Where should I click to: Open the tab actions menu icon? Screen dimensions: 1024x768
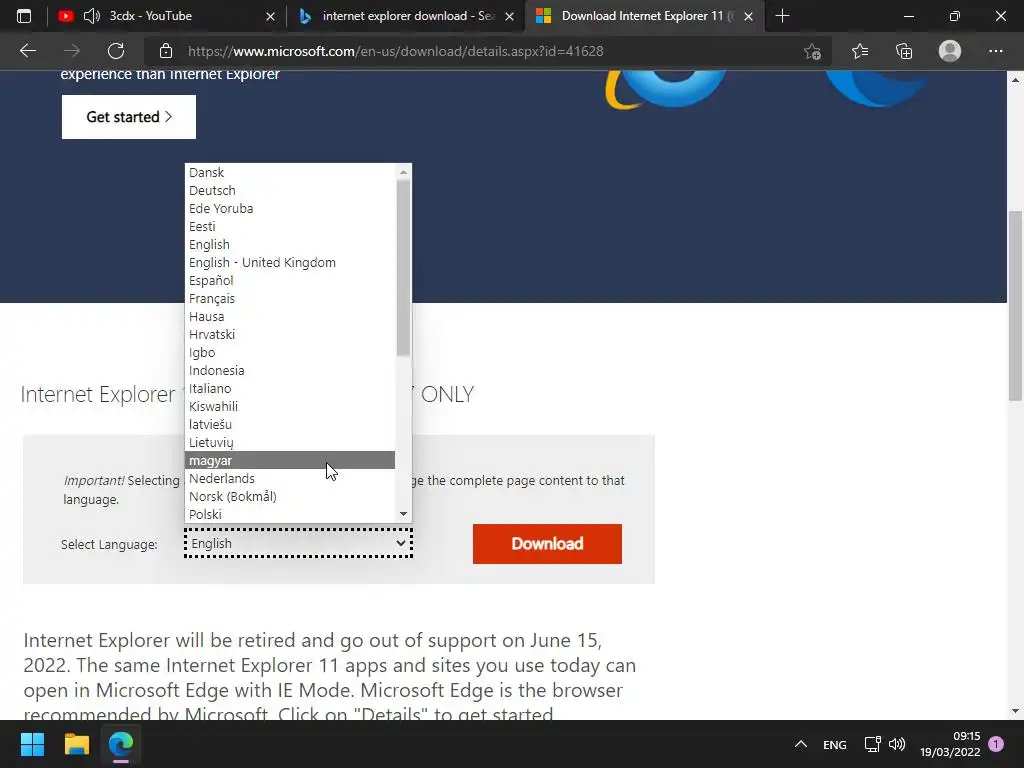click(24, 16)
